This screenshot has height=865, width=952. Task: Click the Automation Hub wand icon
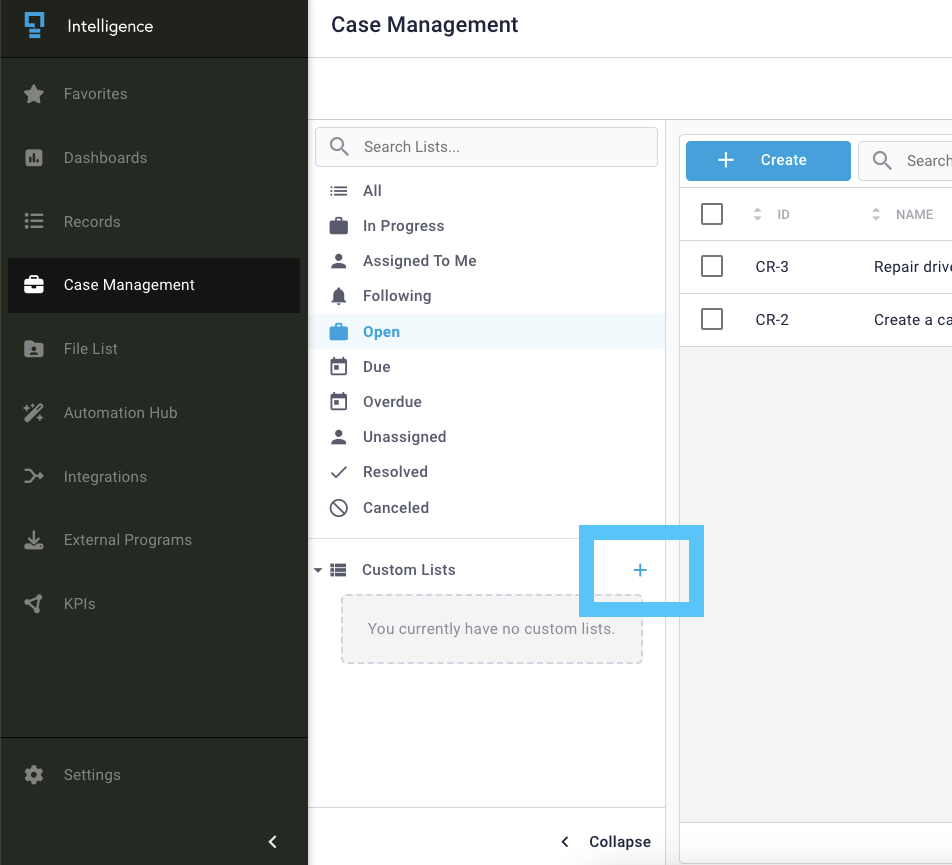coord(34,413)
